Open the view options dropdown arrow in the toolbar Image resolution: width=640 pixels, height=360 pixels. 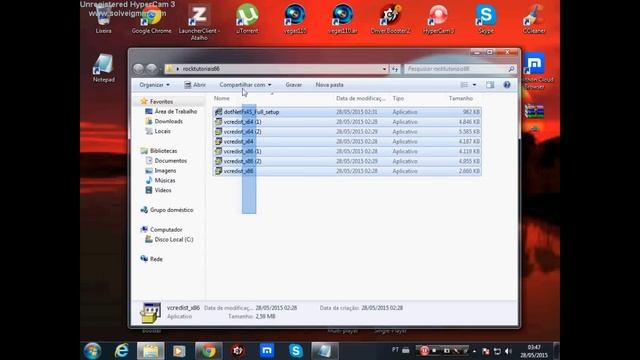tap(474, 85)
